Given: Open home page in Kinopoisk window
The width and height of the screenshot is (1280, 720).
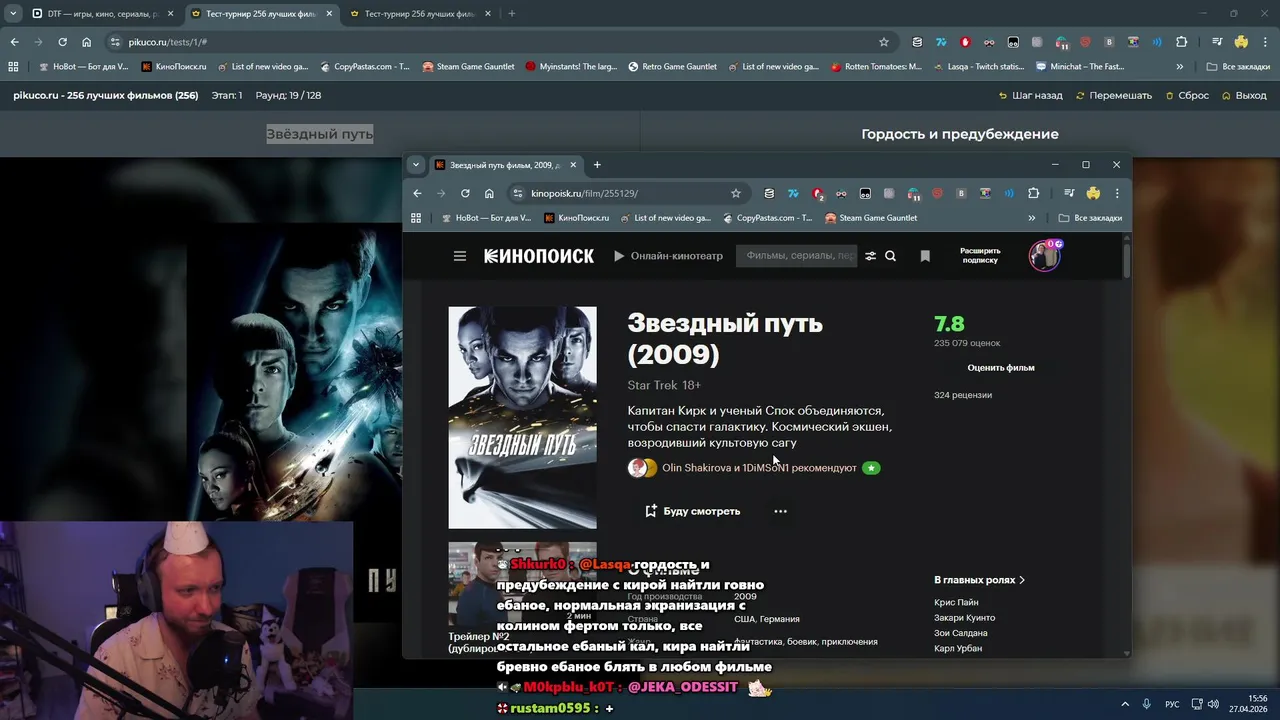Looking at the screenshot, I should (x=489, y=193).
